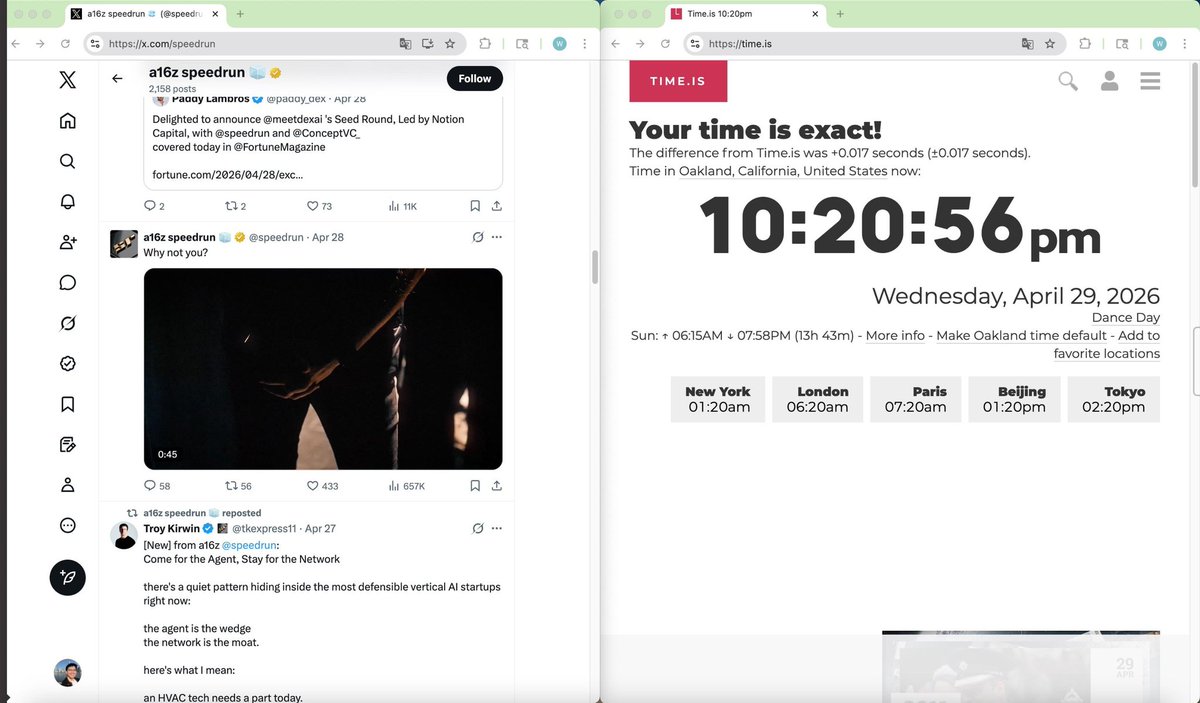This screenshot has height=703, width=1200.
Task: Open @speedrun mention in Troy Kirwin post
Action: 248,544
